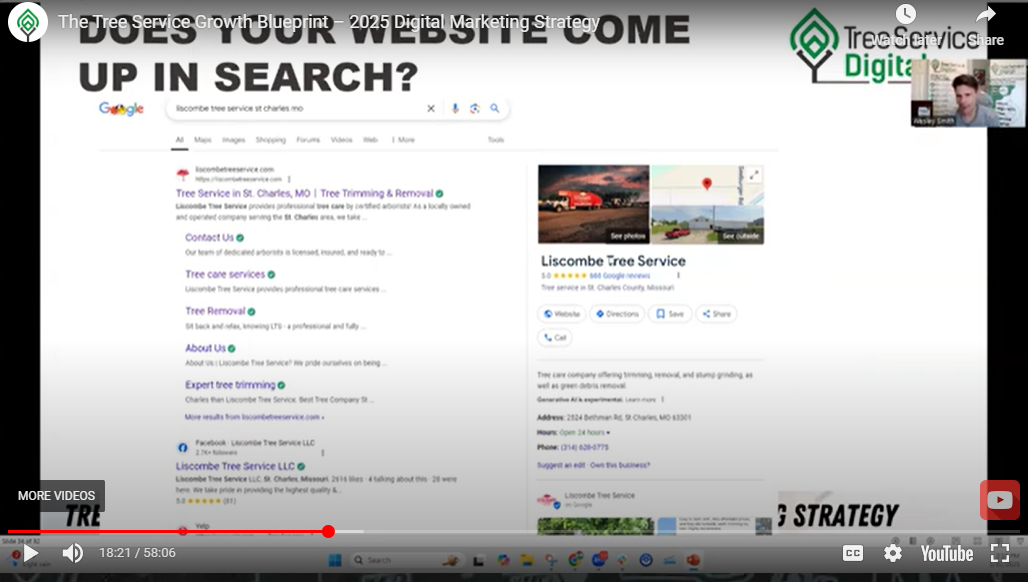The image size is (1028, 582).
Task: Mute the video audio
Action: [x=73, y=553]
